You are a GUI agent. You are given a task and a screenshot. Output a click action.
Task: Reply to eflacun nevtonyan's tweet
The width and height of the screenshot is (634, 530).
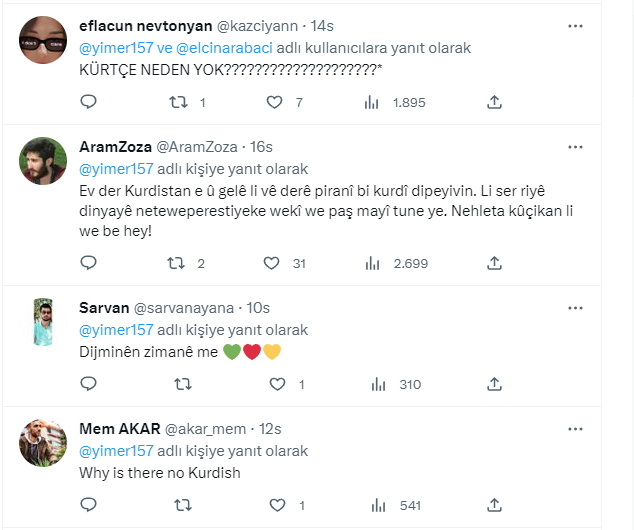[x=88, y=102]
